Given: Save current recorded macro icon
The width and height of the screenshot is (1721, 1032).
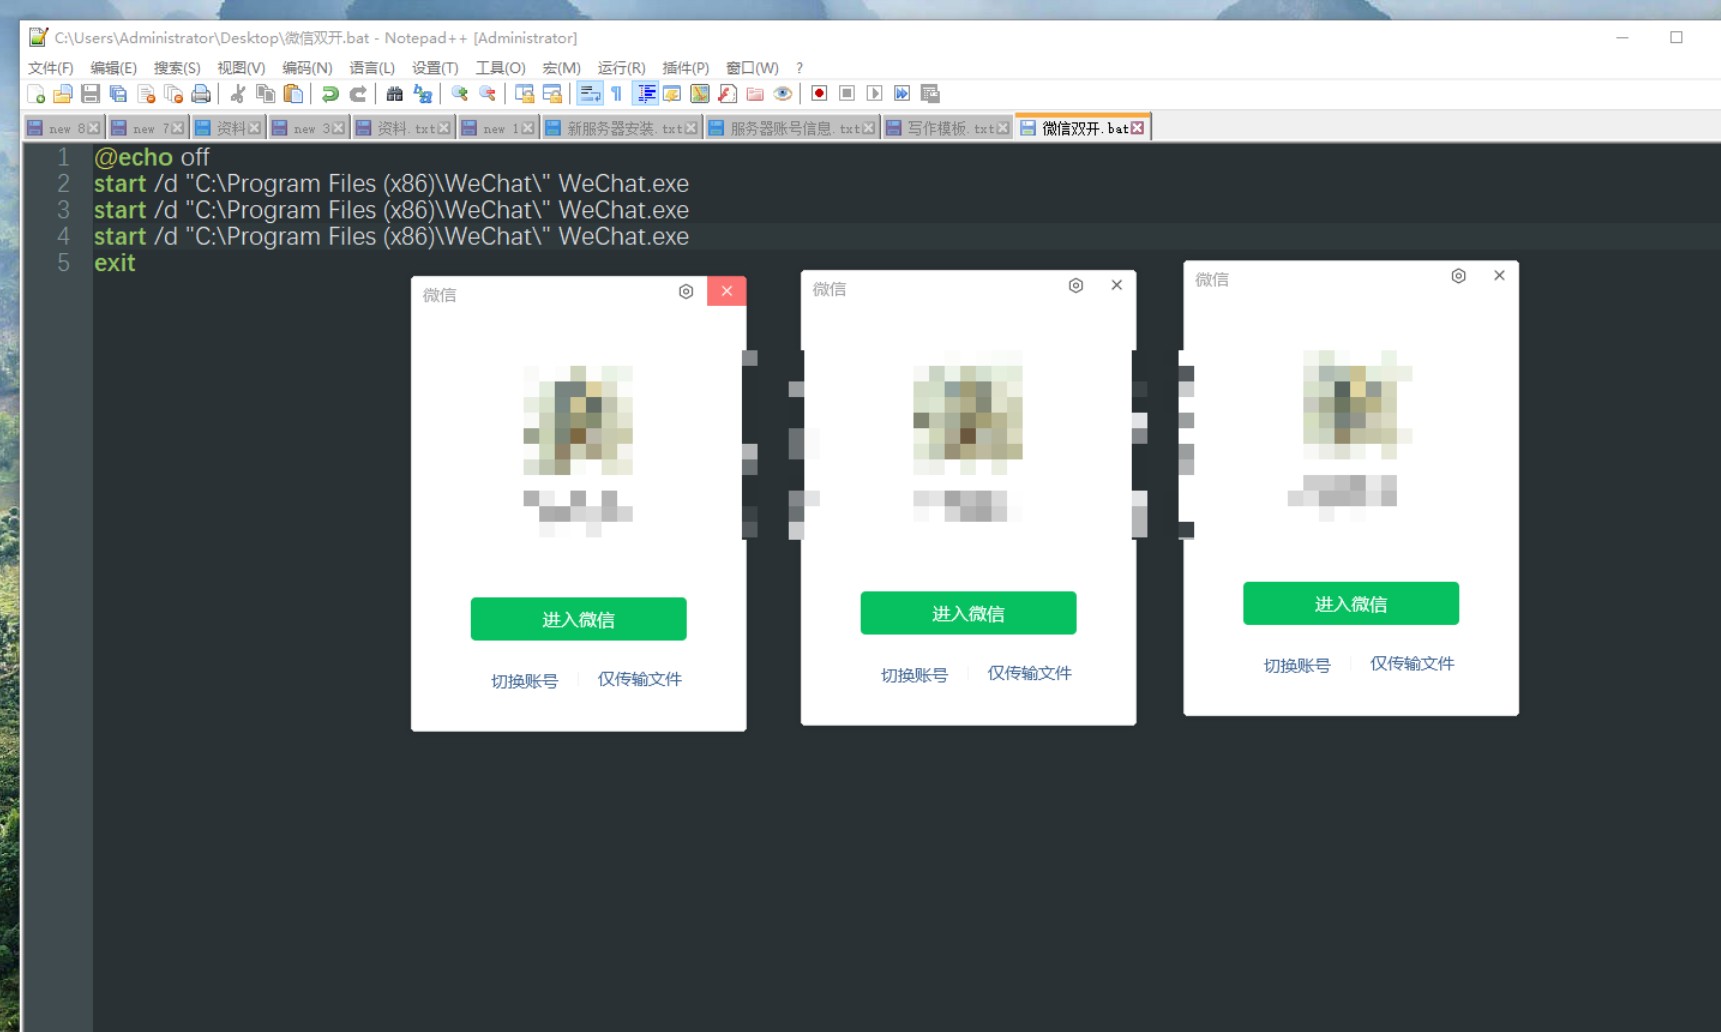Looking at the screenshot, I should tap(930, 94).
